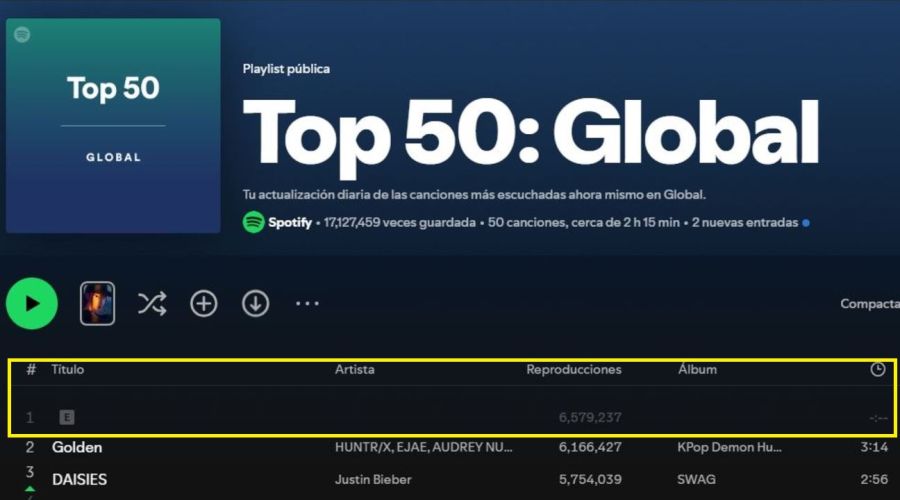
Task: Sort tracks by the Título column
Action: pos(68,370)
